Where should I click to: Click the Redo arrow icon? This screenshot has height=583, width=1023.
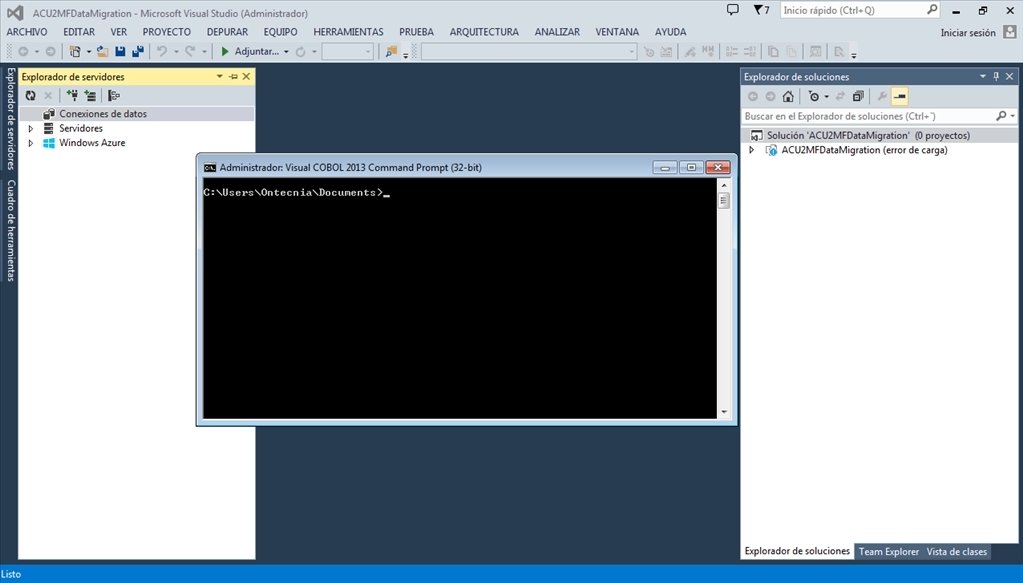(190, 52)
